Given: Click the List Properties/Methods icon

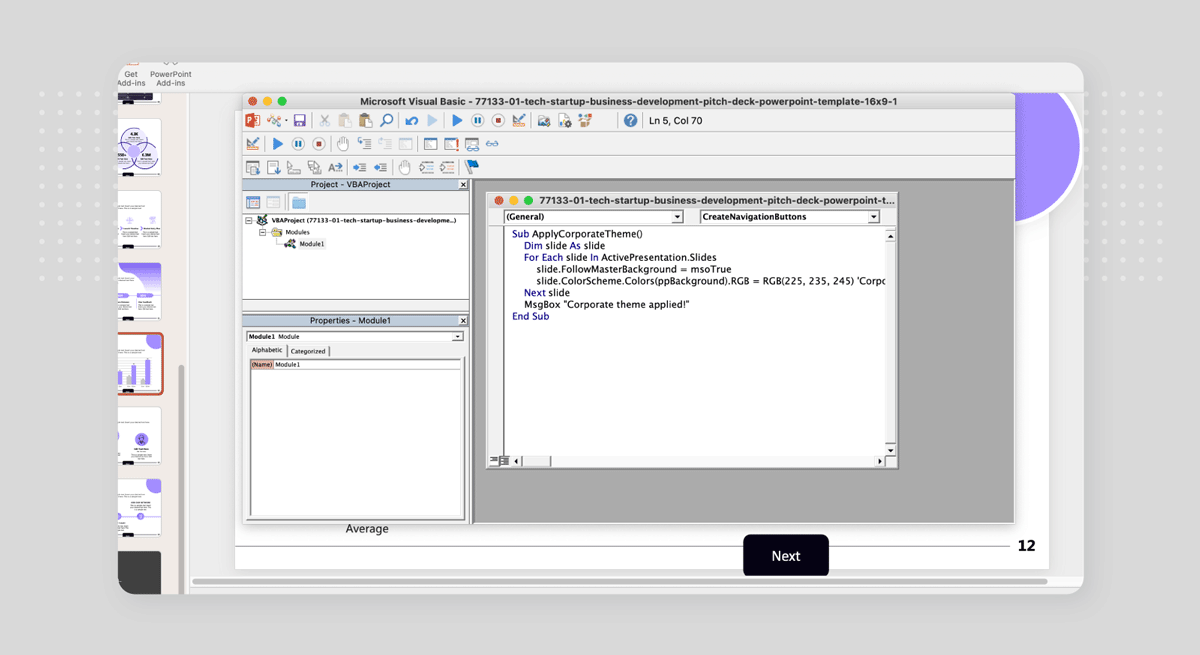Looking at the screenshot, I should pos(253,167).
